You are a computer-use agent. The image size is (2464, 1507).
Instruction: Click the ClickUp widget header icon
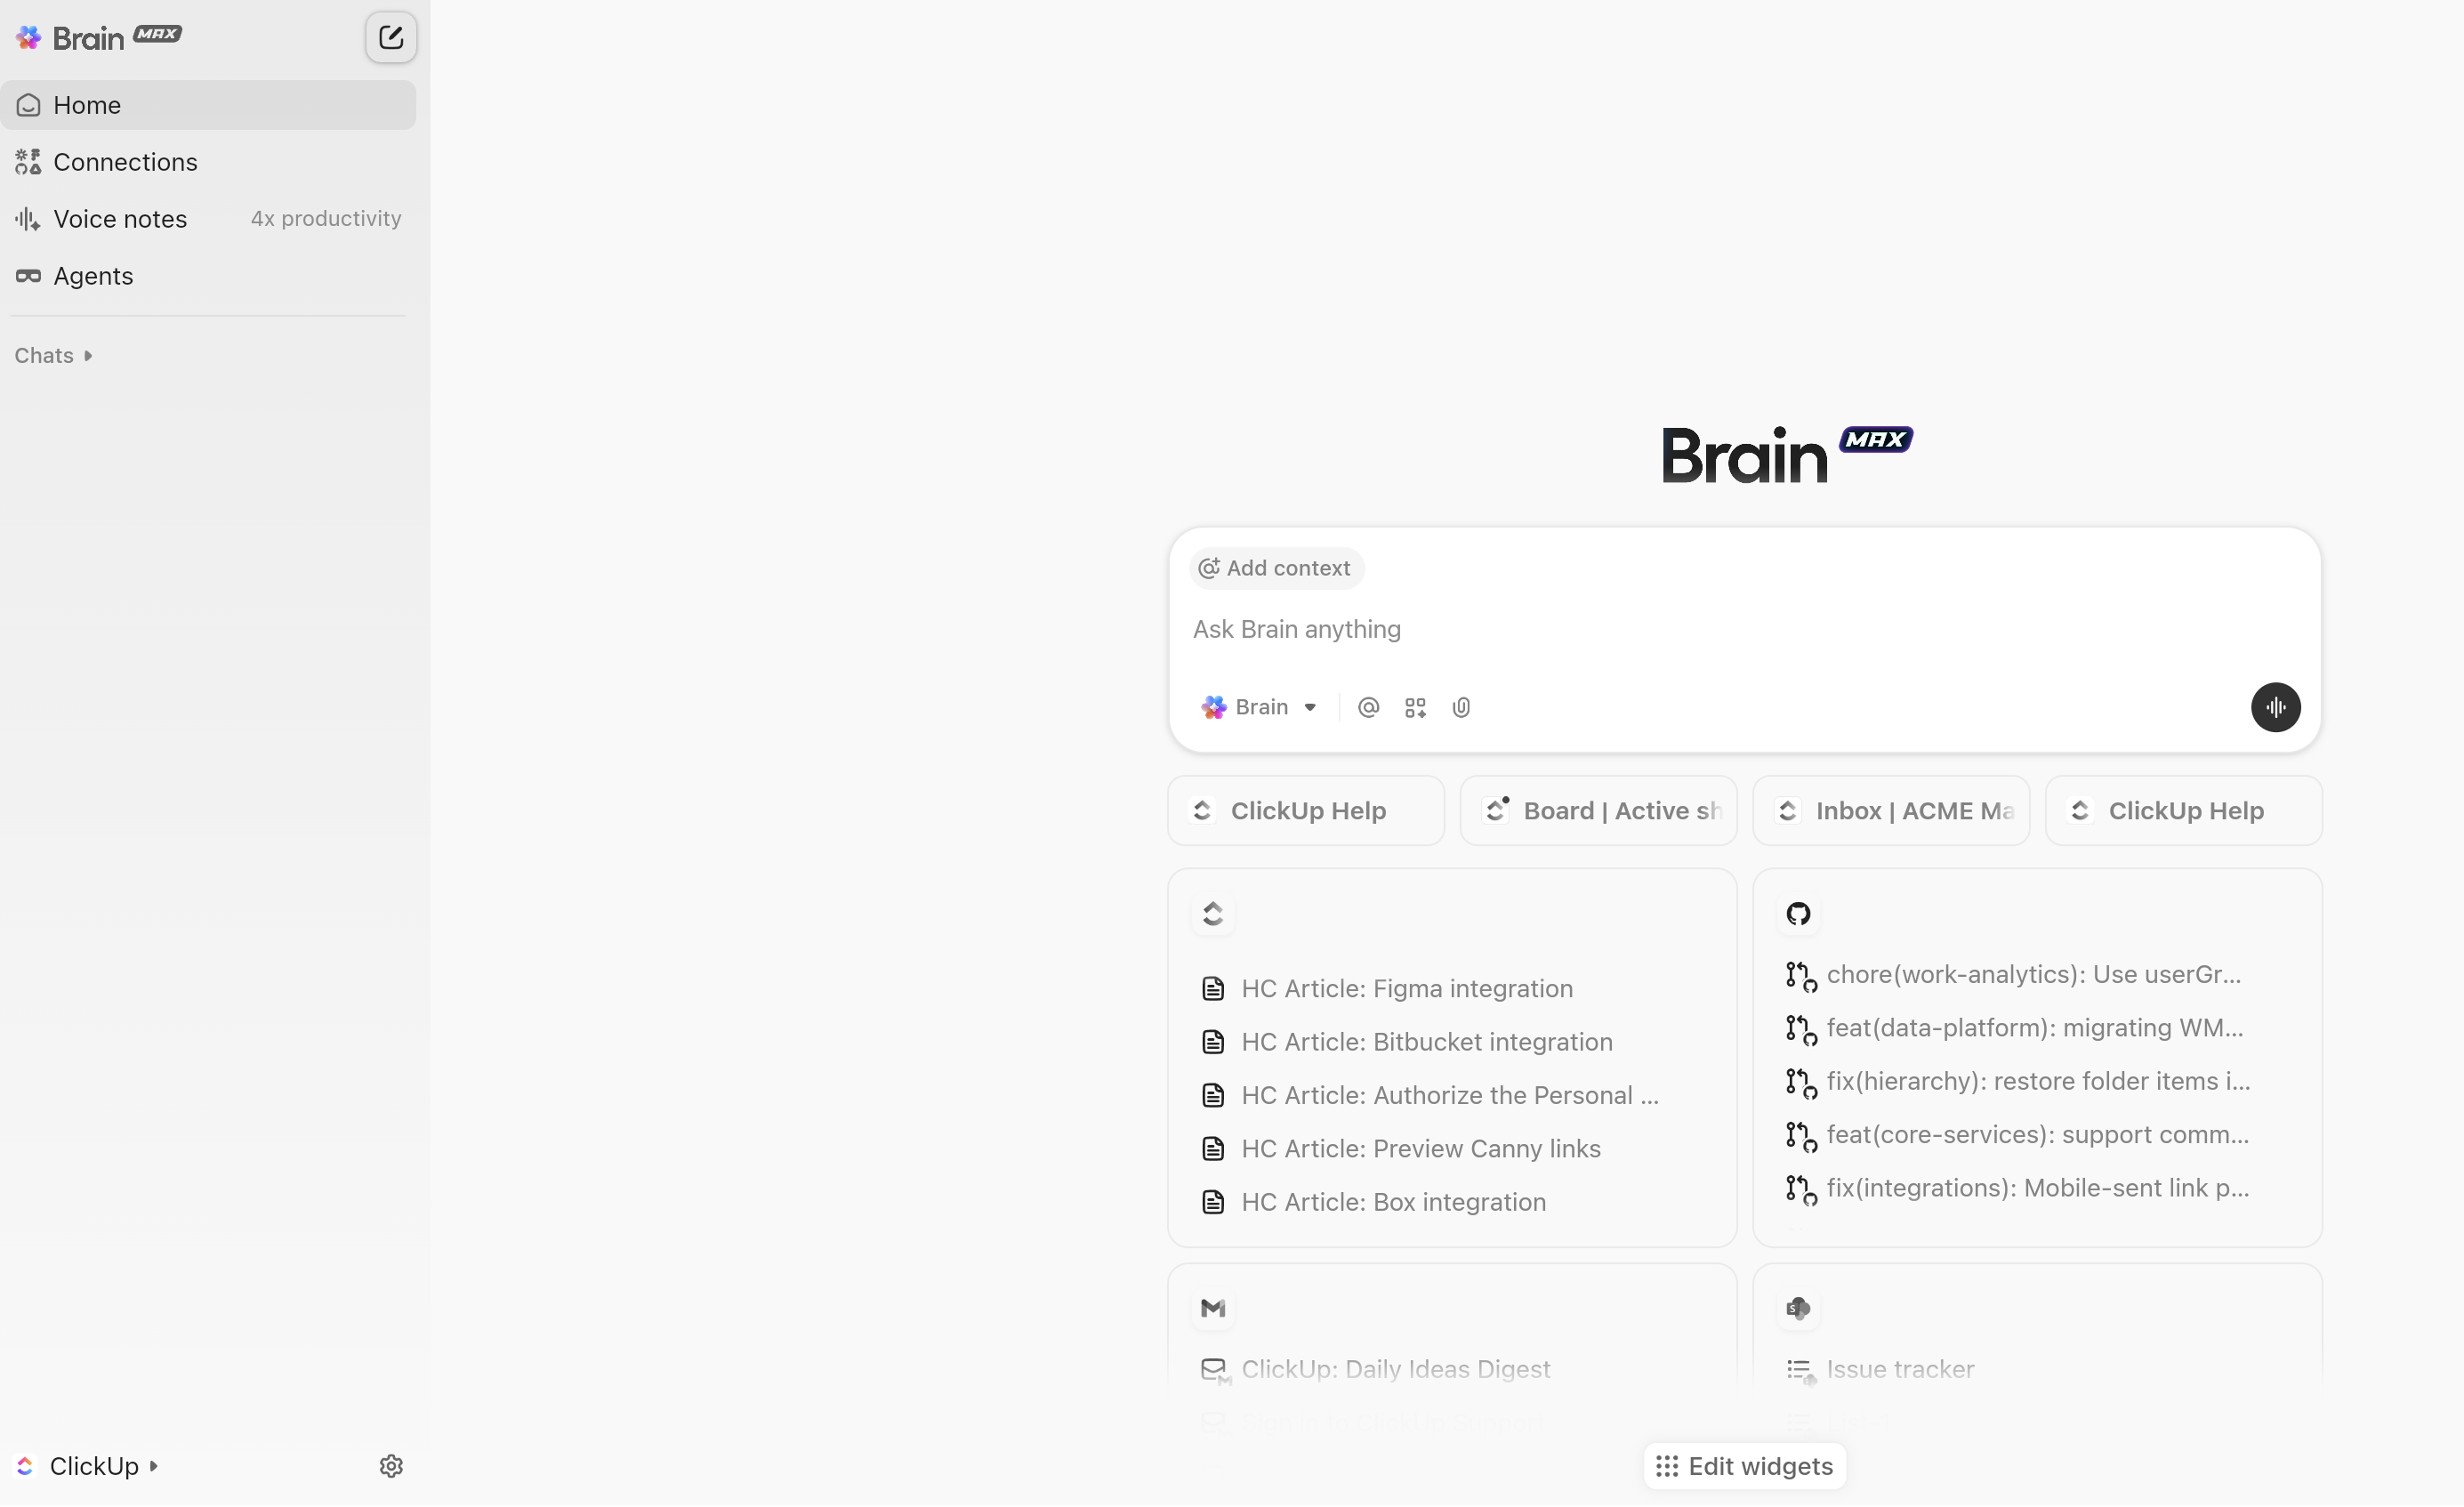click(1213, 914)
